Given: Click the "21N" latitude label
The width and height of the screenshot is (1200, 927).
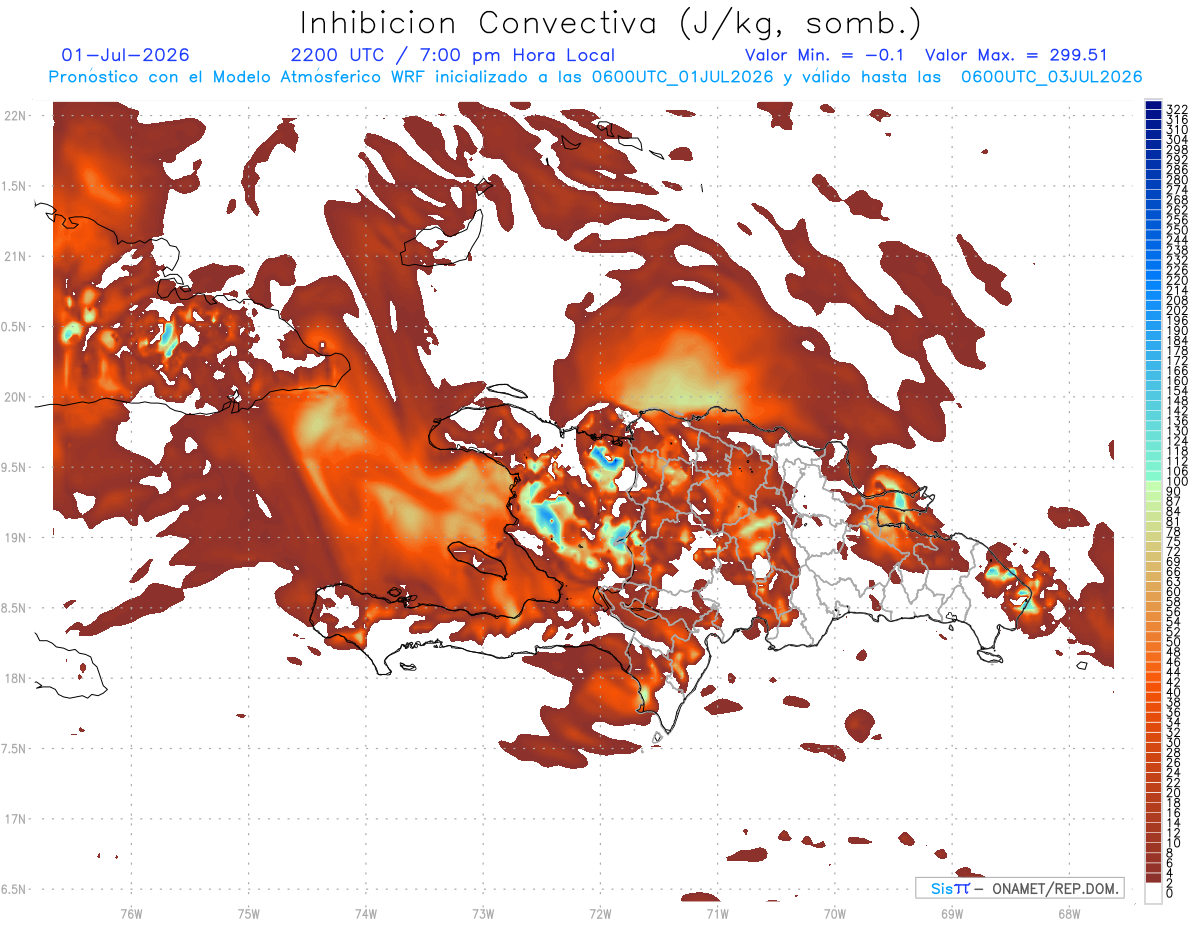Looking at the screenshot, I should click(x=15, y=257).
